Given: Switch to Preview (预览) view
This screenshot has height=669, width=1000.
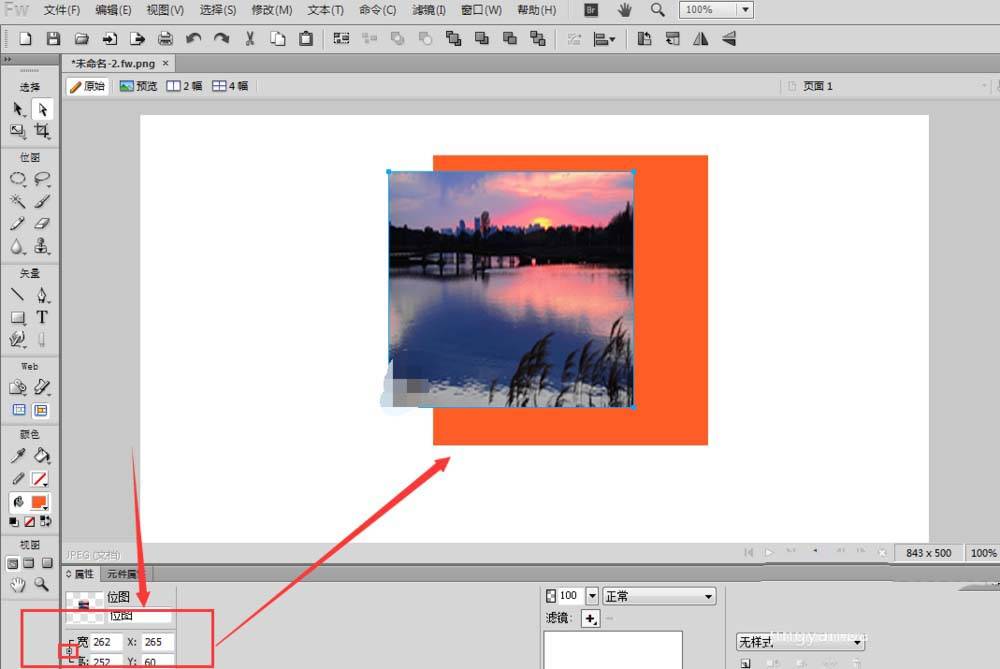Looking at the screenshot, I should [138, 86].
